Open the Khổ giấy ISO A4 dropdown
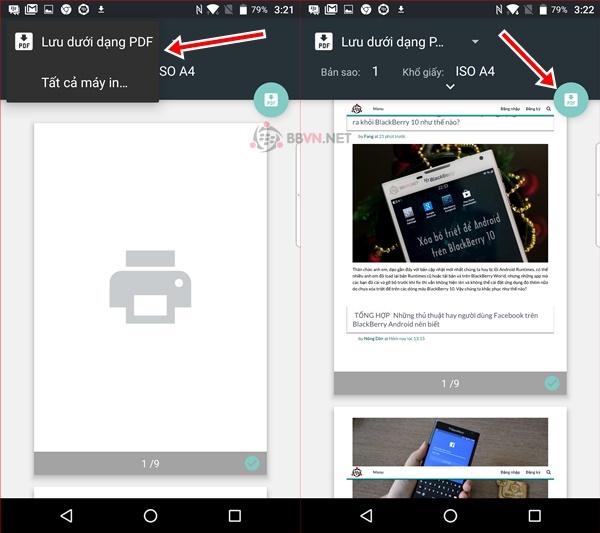Image resolution: width=600 pixels, height=533 pixels. pyautogui.click(x=475, y=72)
